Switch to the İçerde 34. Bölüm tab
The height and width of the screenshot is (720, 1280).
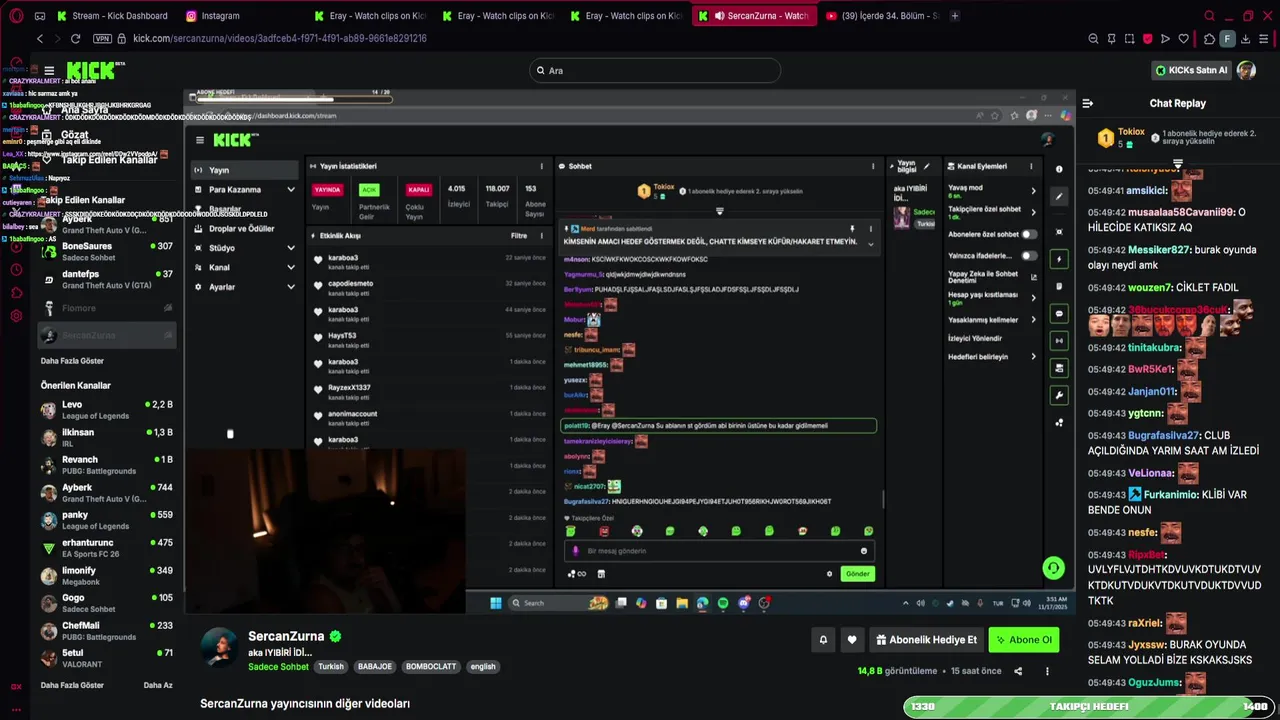click(x=882, y=16)
